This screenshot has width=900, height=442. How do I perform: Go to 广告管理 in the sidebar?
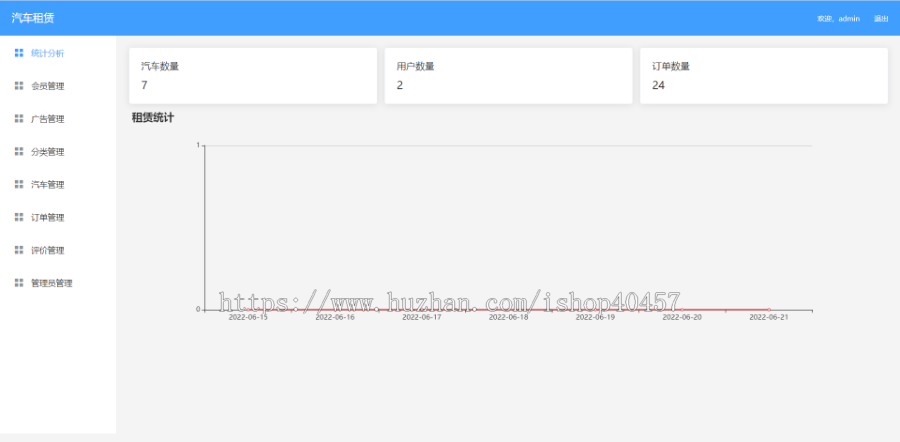pyautogui.click(x=57, y=119)
